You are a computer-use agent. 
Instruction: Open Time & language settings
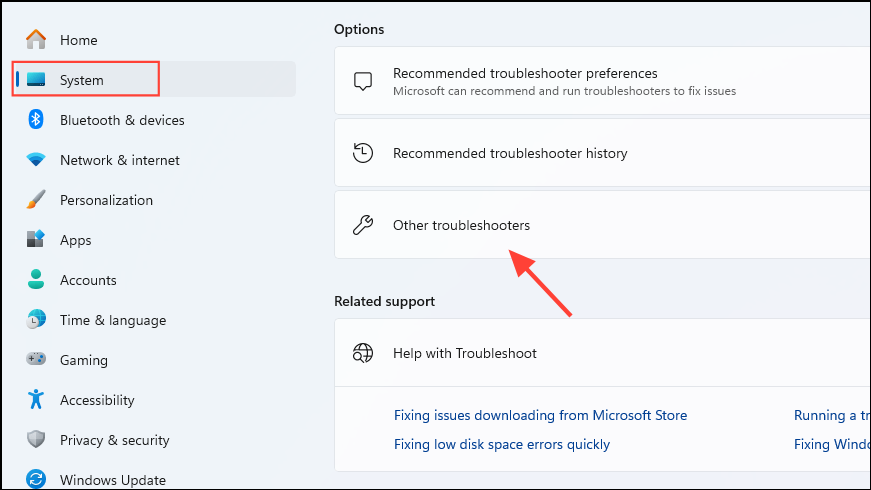(x=154, y=320)
